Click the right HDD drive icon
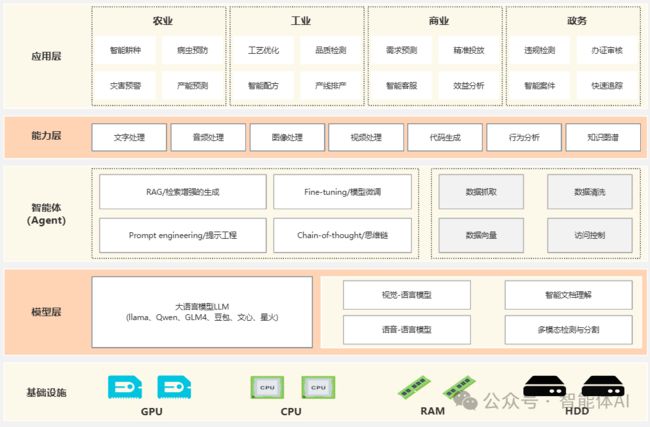Image resolution: width=650 pixels, height=427 pixels. point(603,387)
